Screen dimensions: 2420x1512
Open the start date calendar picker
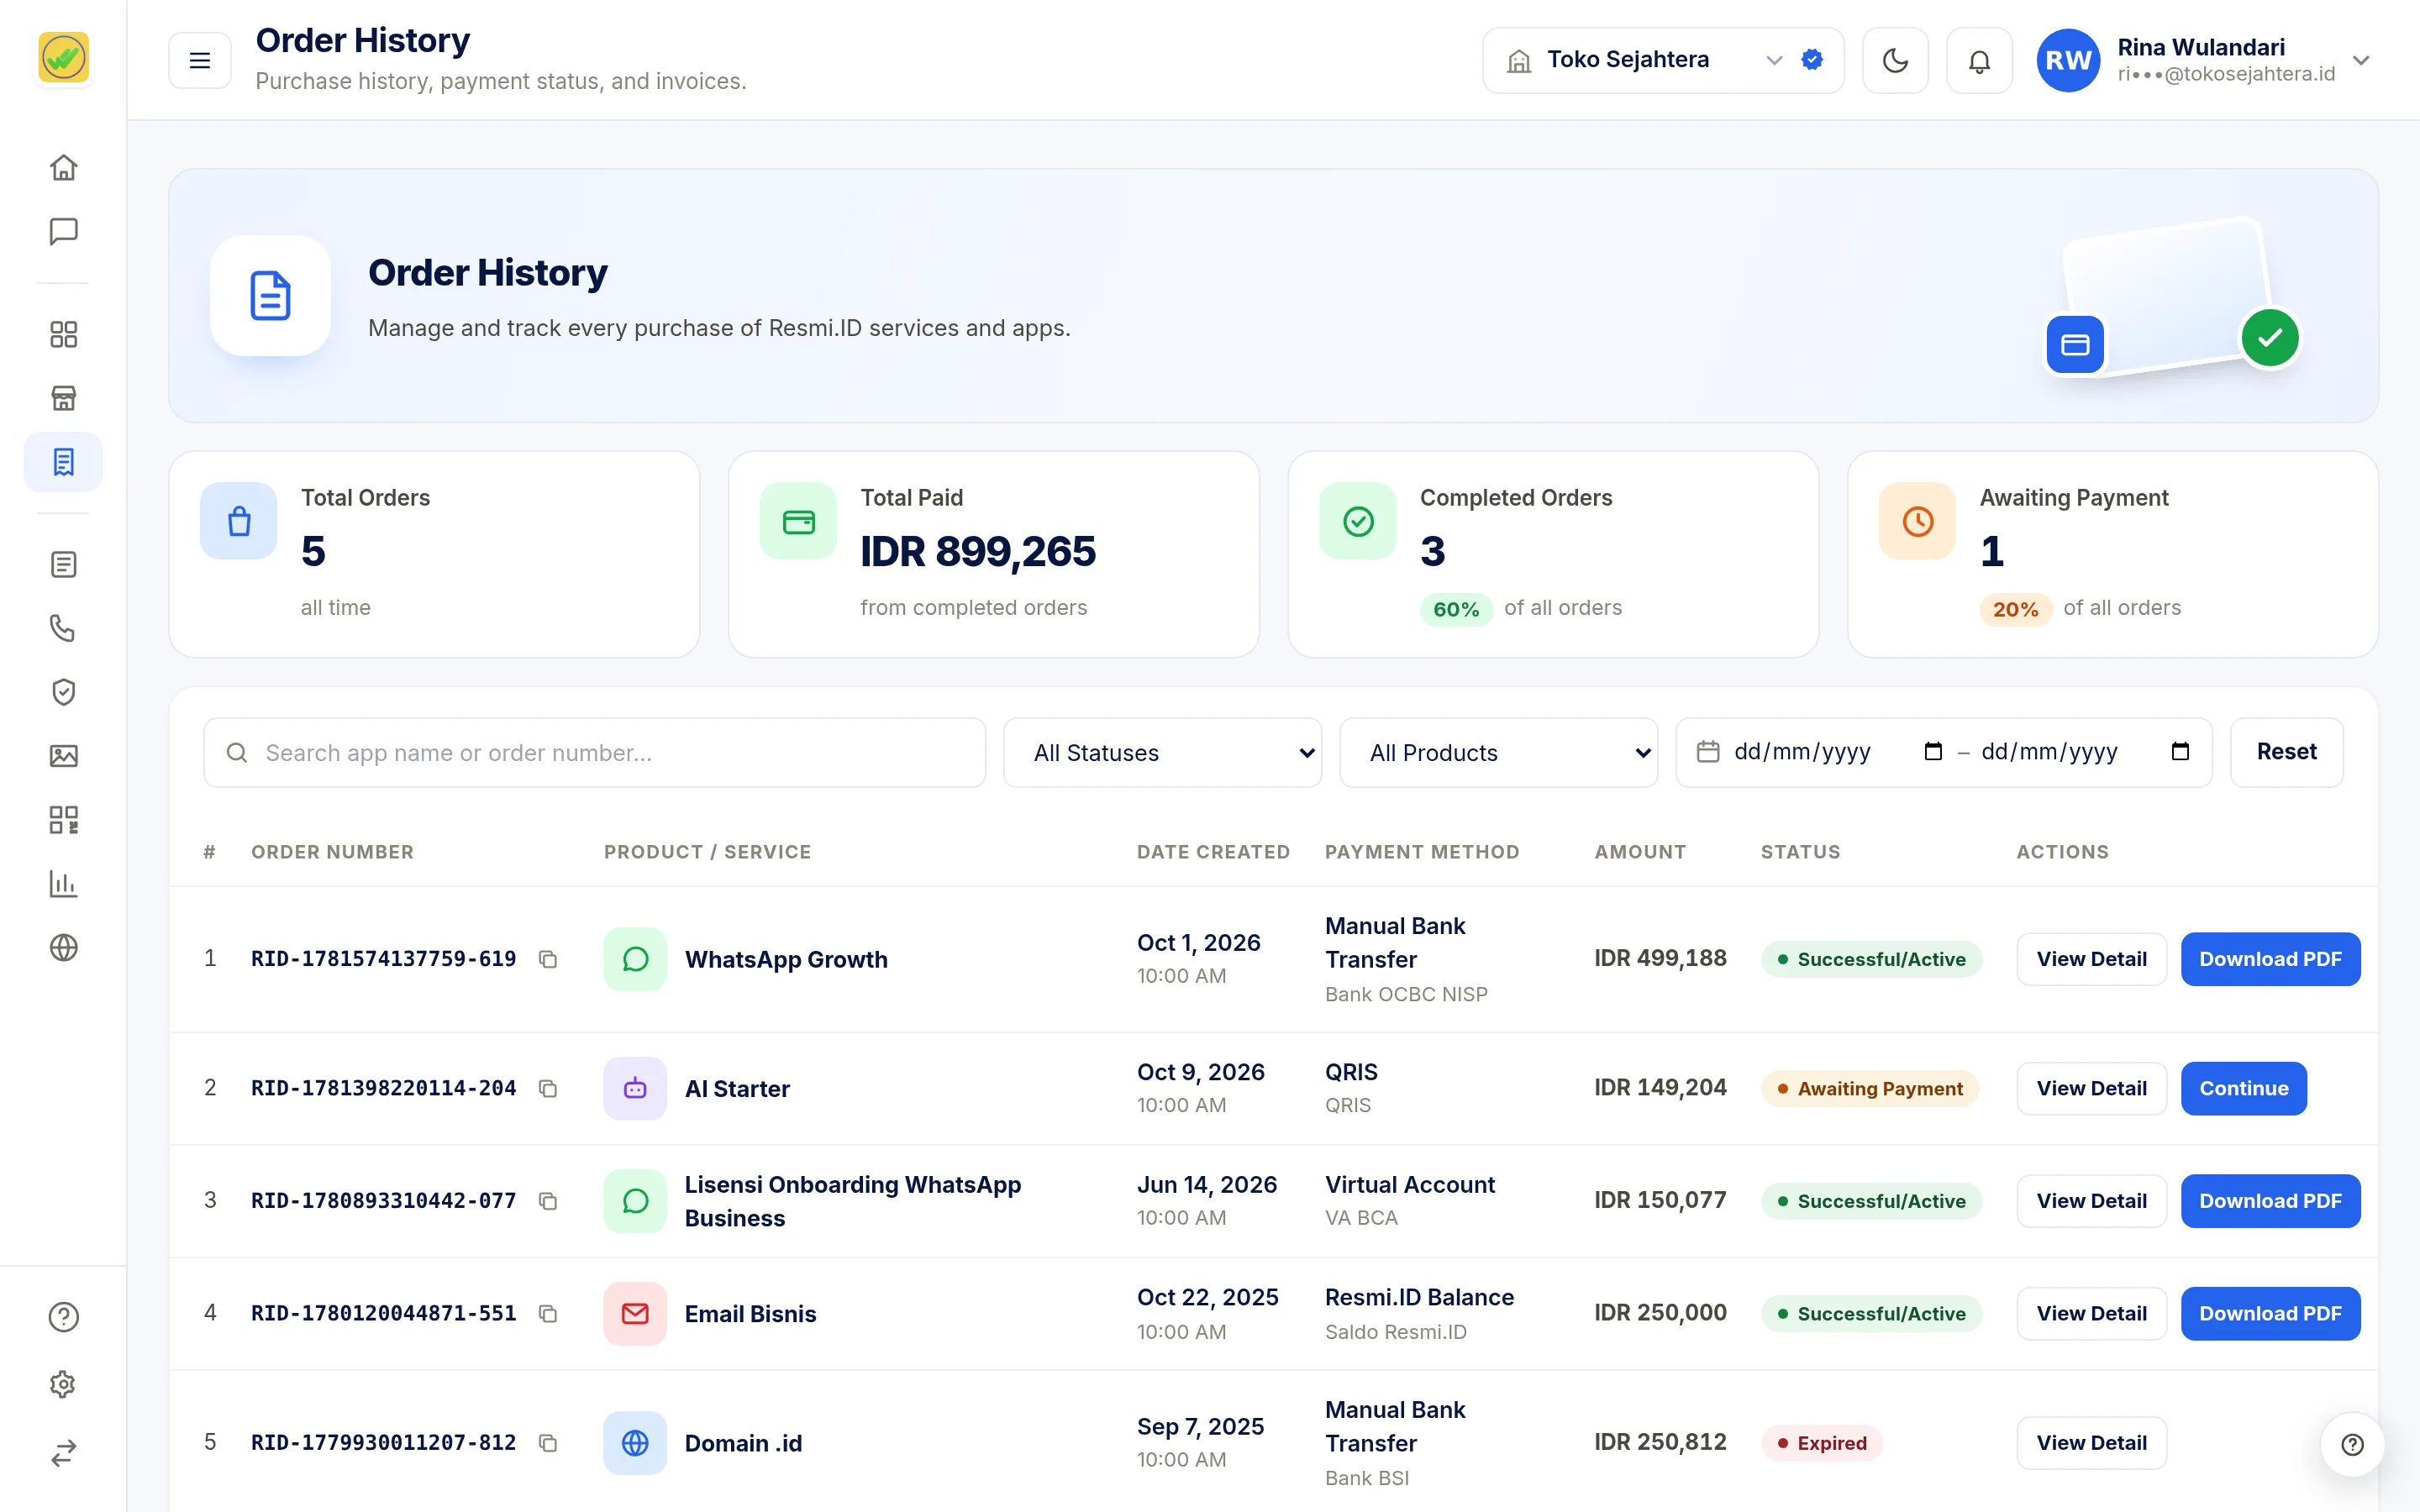tap(1933, 751)
